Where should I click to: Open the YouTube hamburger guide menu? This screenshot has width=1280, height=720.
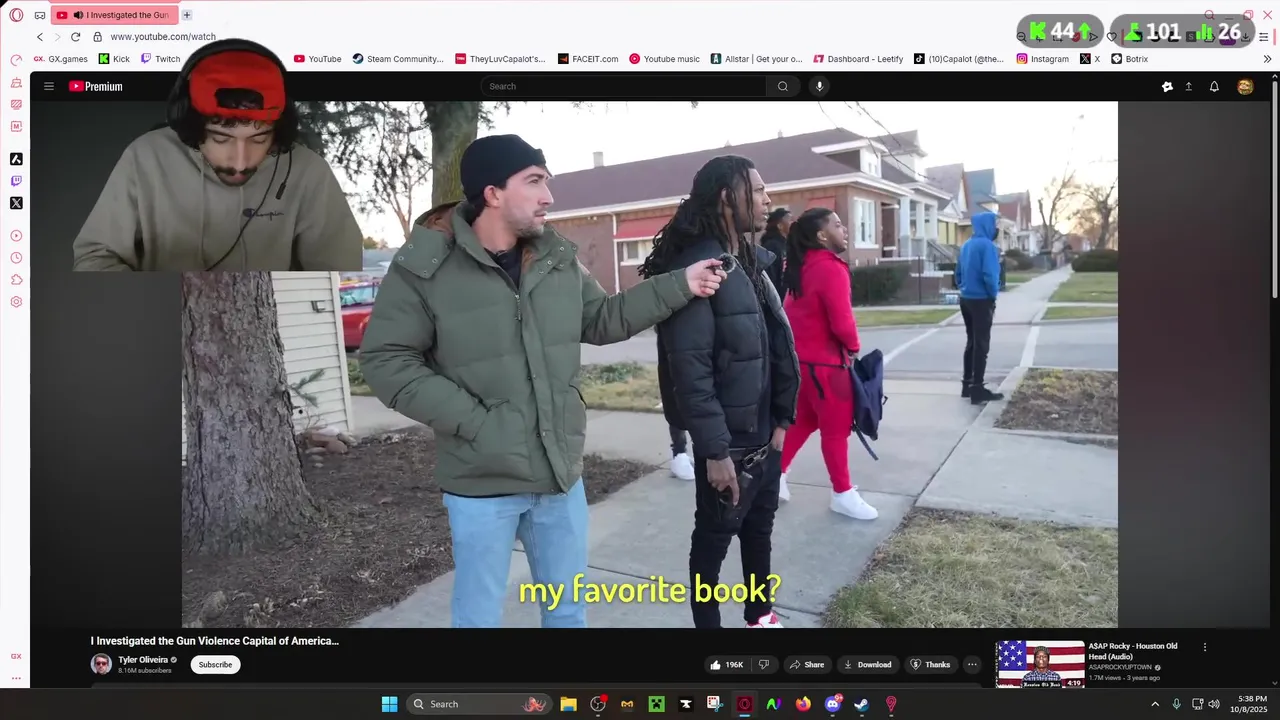(x=49, y=86)
